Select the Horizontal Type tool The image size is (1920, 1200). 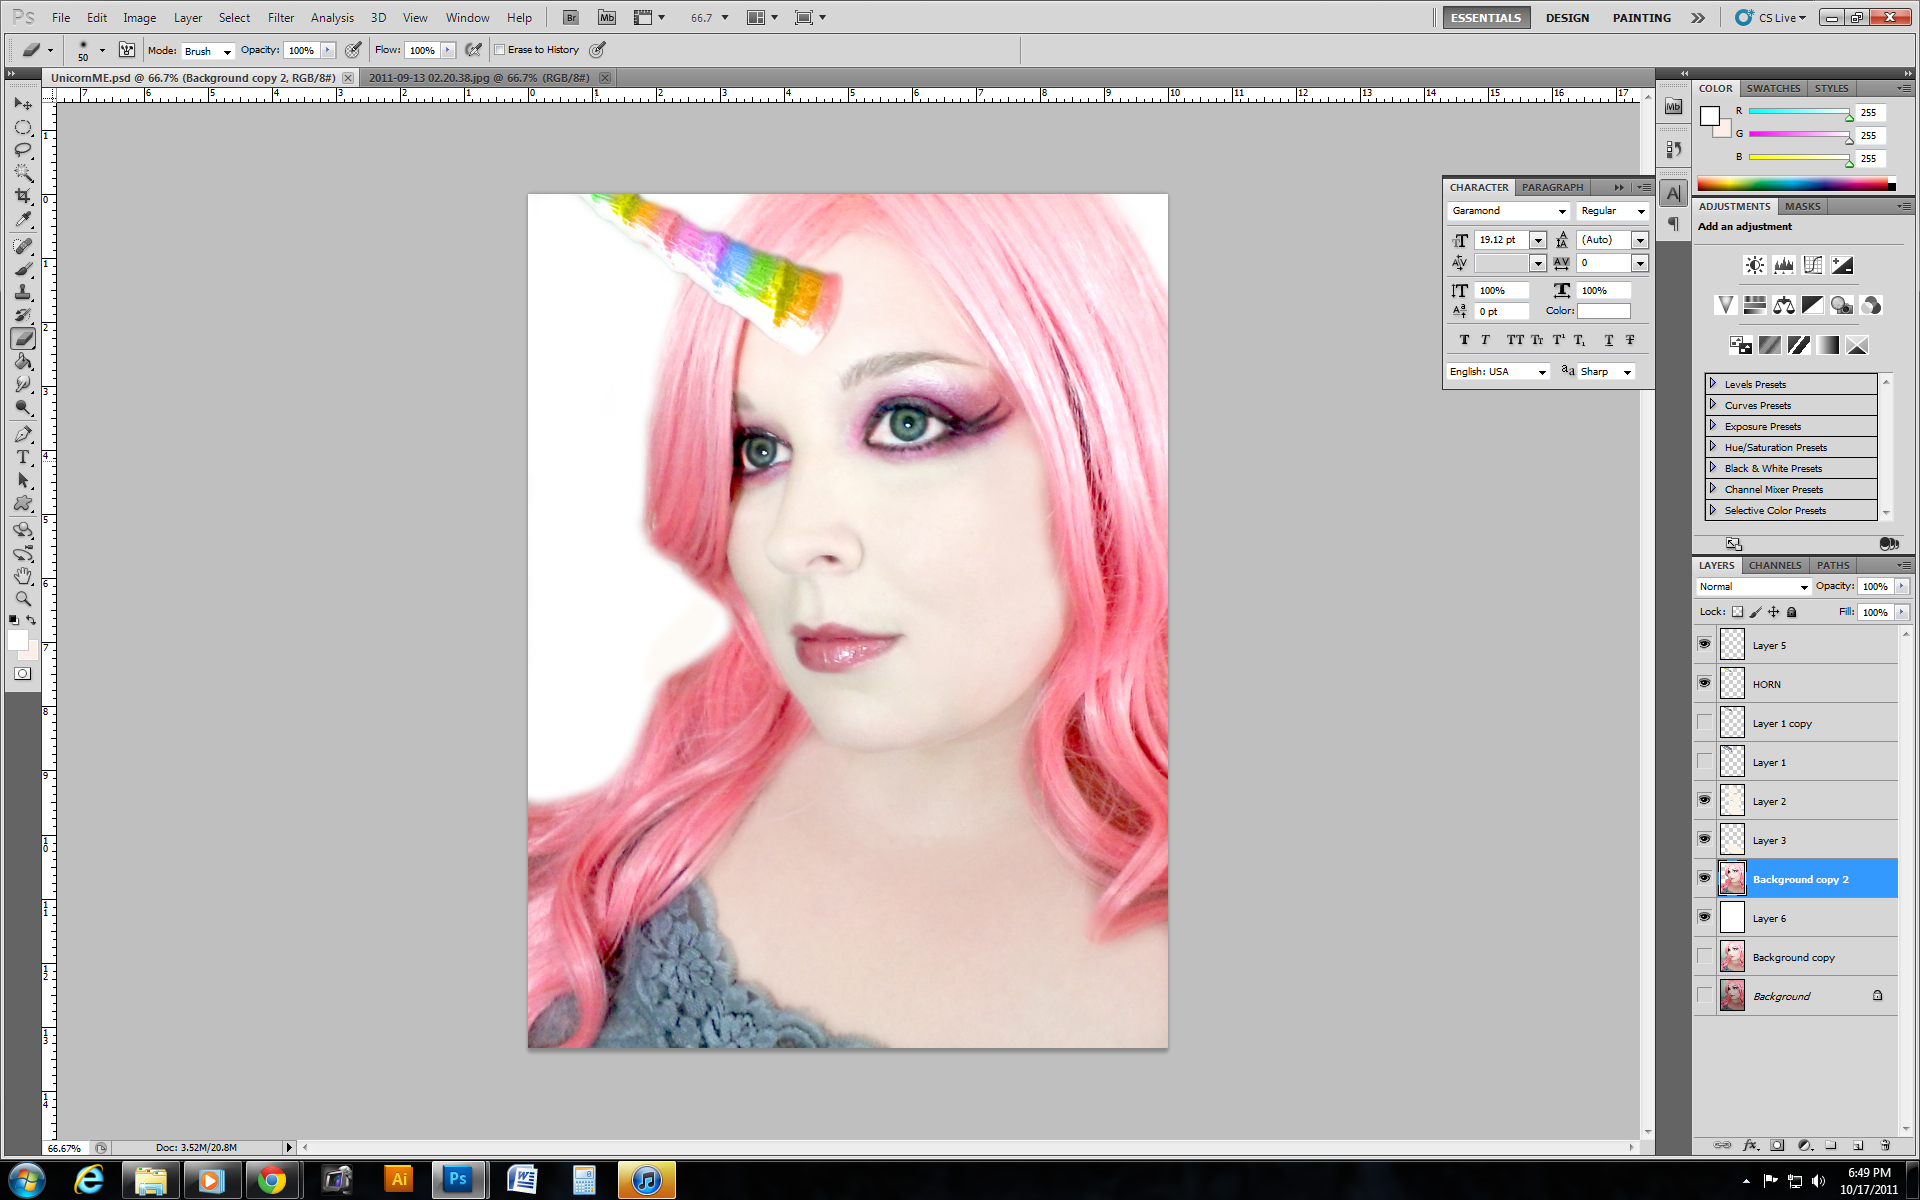click(x=23, y=457)
